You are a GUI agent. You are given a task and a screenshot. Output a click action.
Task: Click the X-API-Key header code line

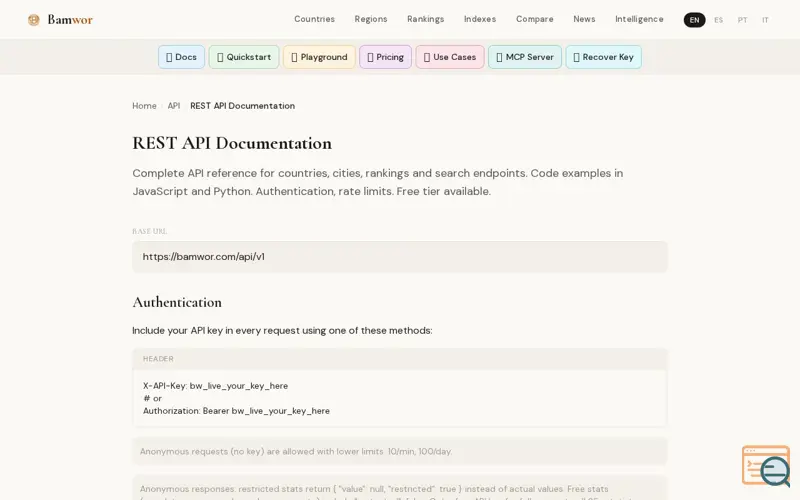tap(215, 386)
